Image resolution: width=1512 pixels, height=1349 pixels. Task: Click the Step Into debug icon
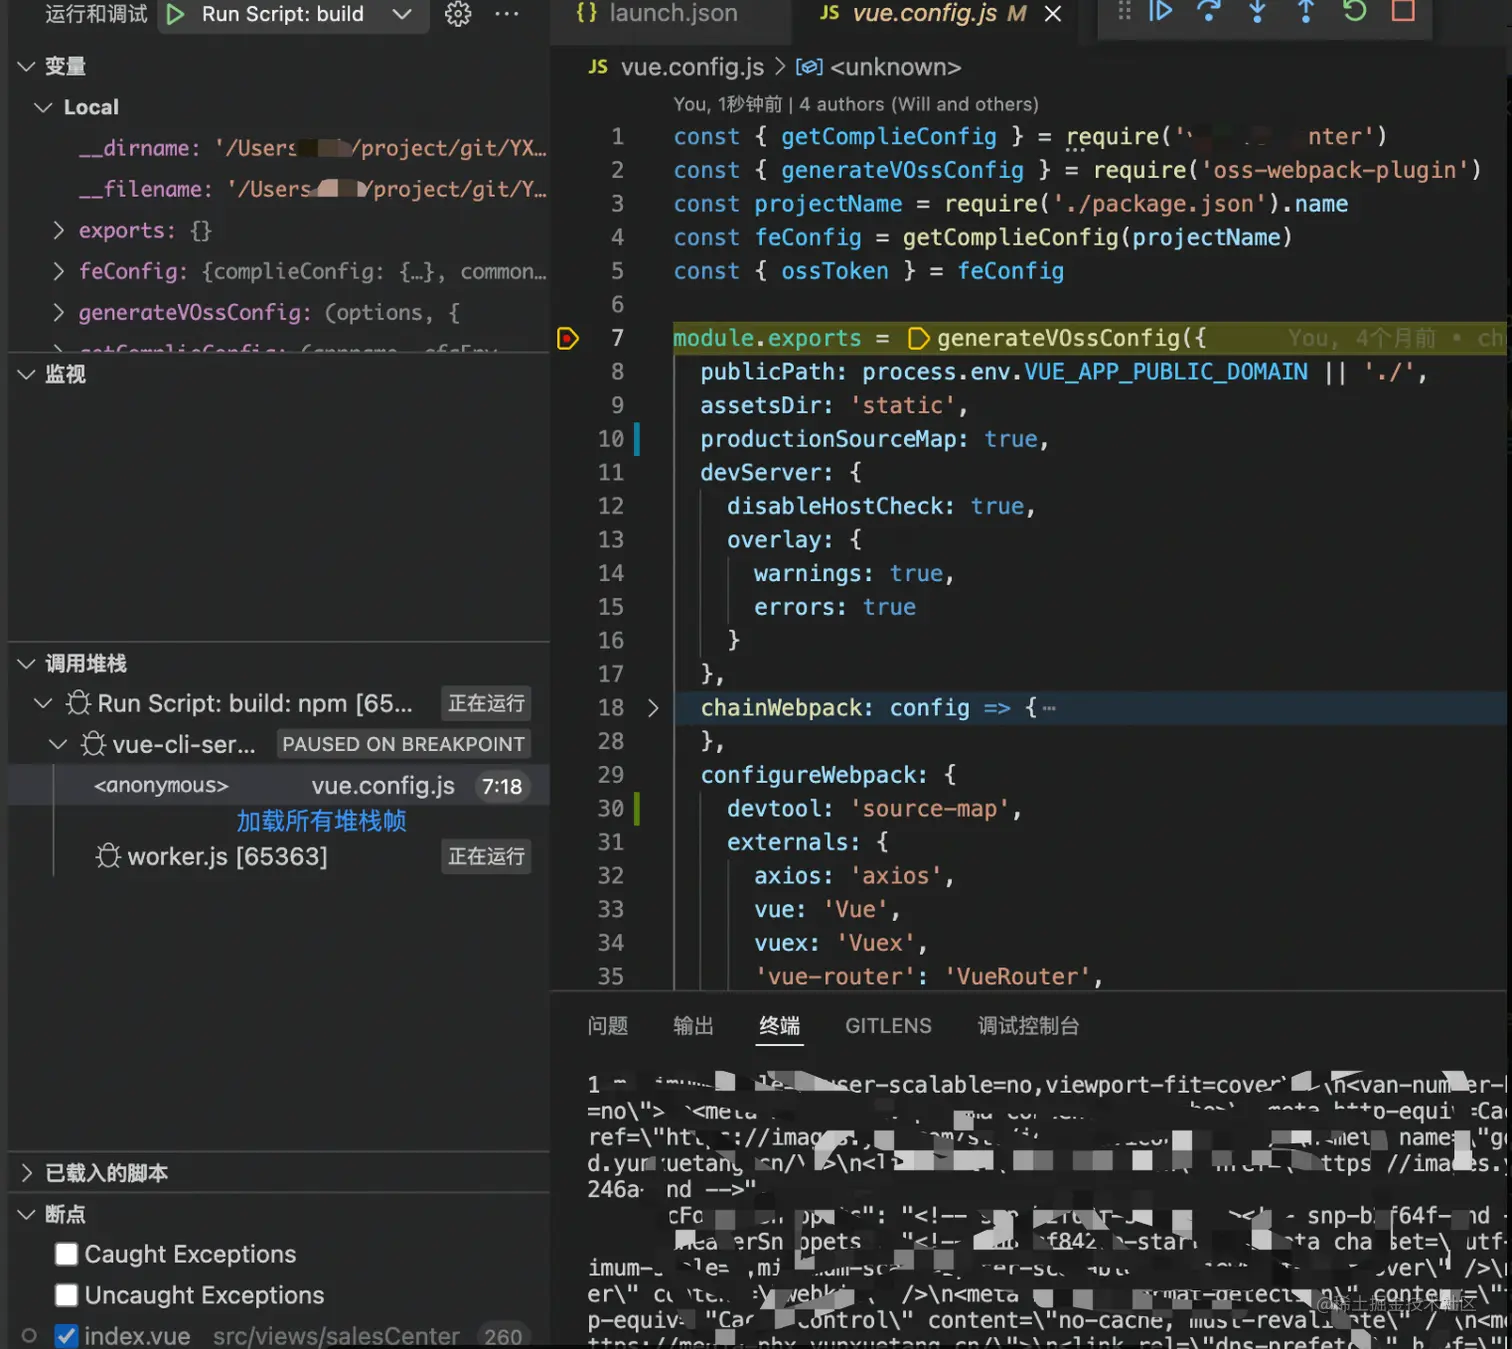click(1258, 11)
